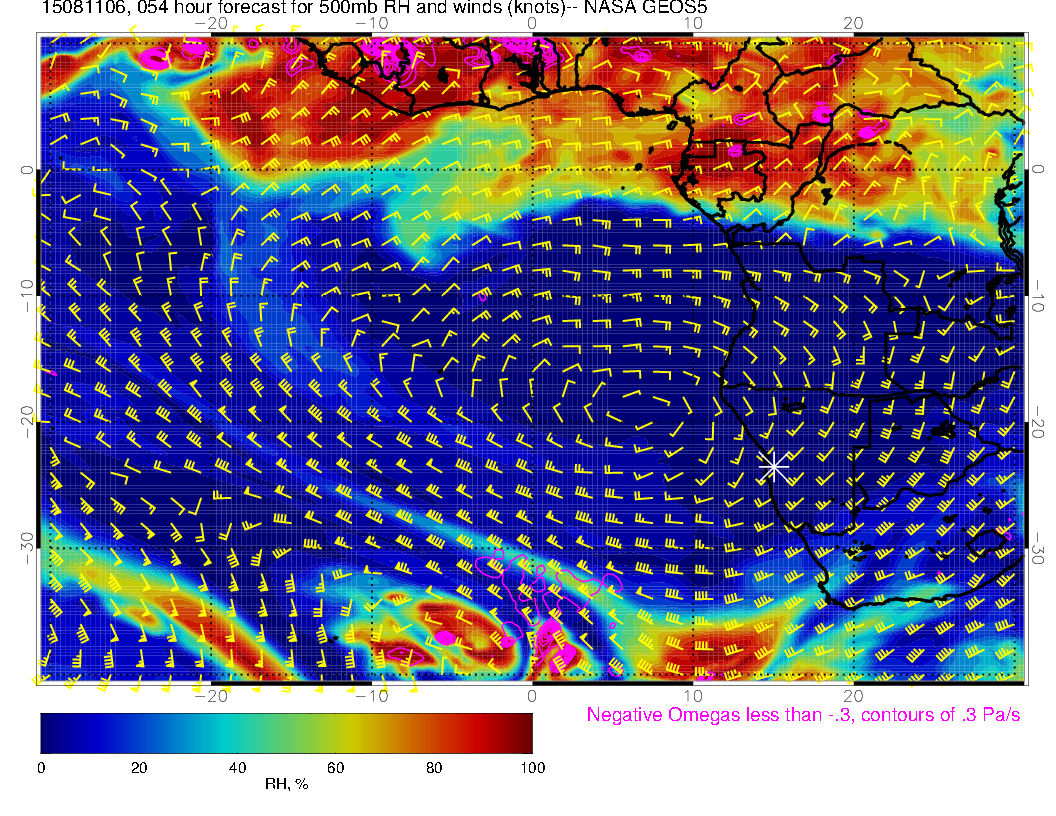
Task: Click the '10' longitude label on the top axis
Action: [693, 24]
